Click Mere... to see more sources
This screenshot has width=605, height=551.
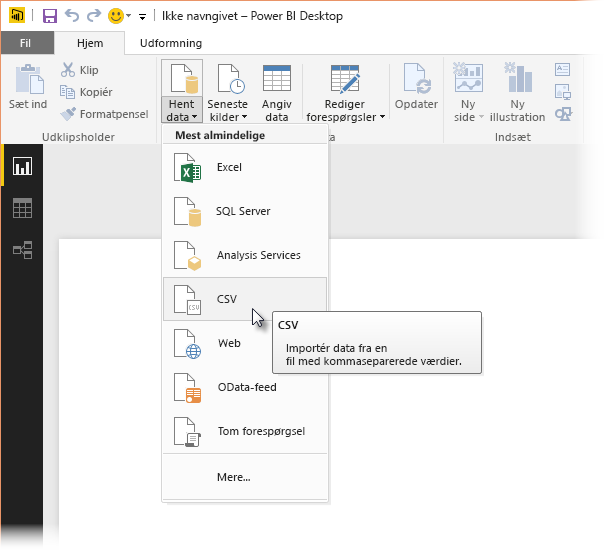tap(245, 477)
